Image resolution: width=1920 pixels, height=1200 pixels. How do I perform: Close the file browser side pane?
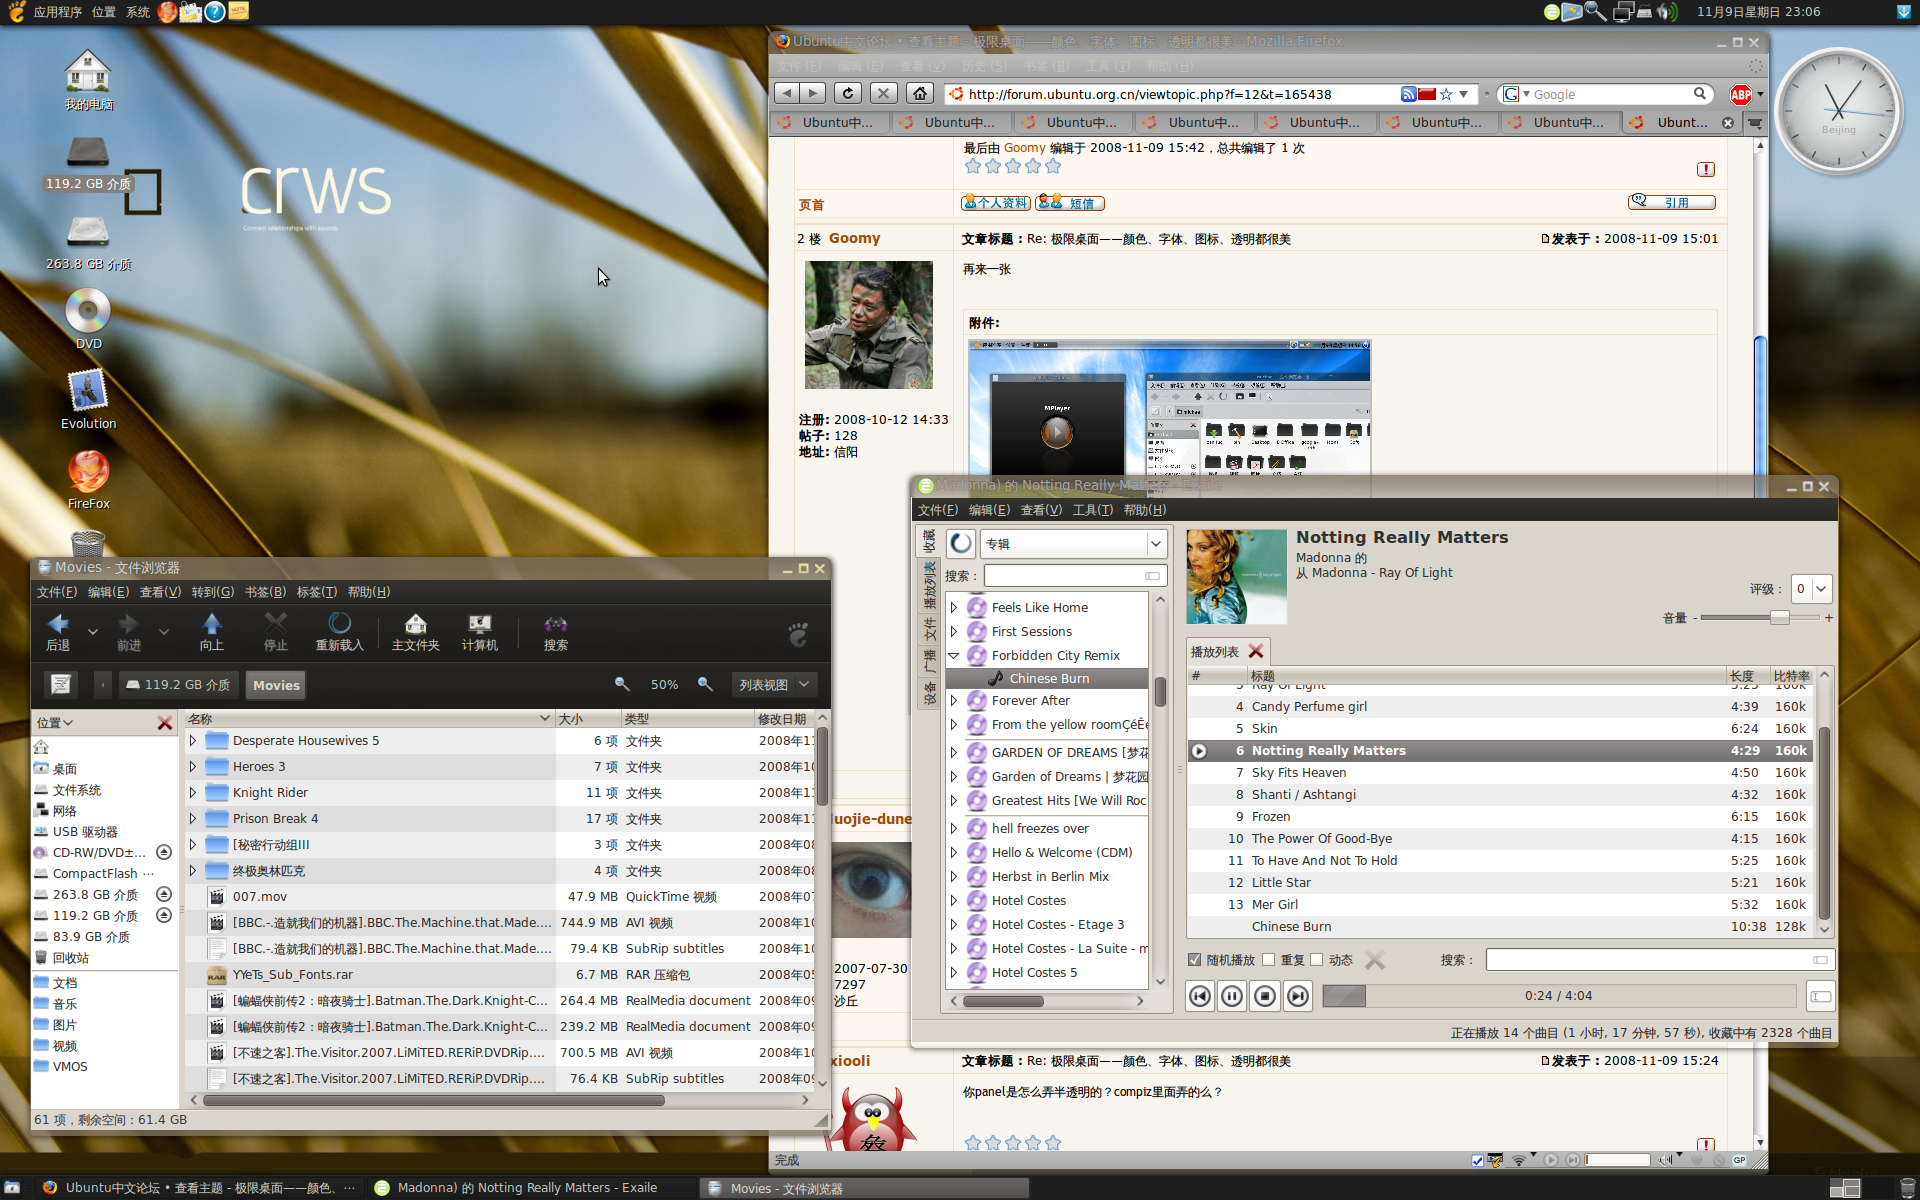(165, 722)
